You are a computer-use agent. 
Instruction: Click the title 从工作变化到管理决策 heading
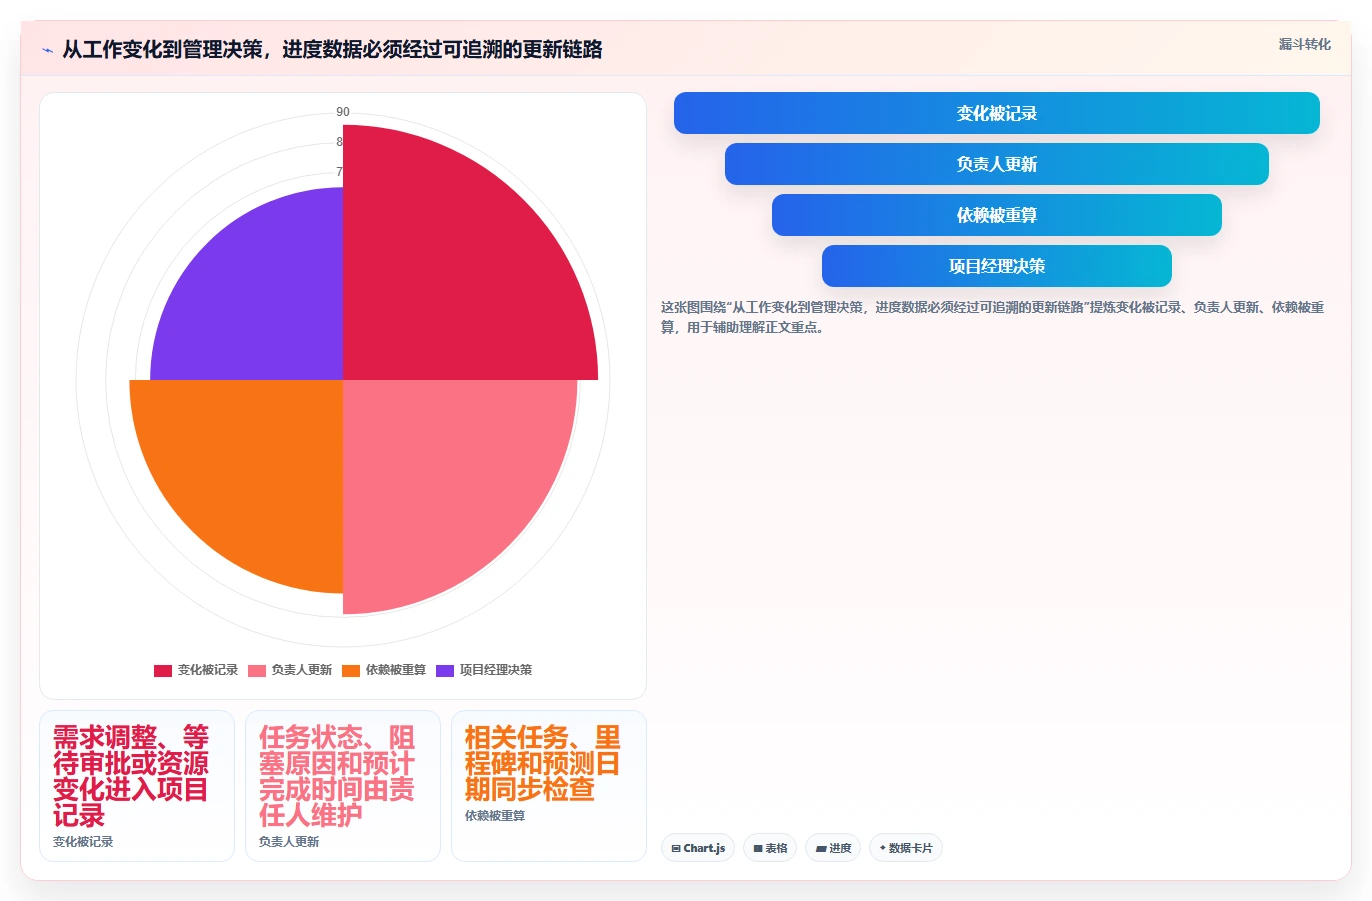pos(332,50)
